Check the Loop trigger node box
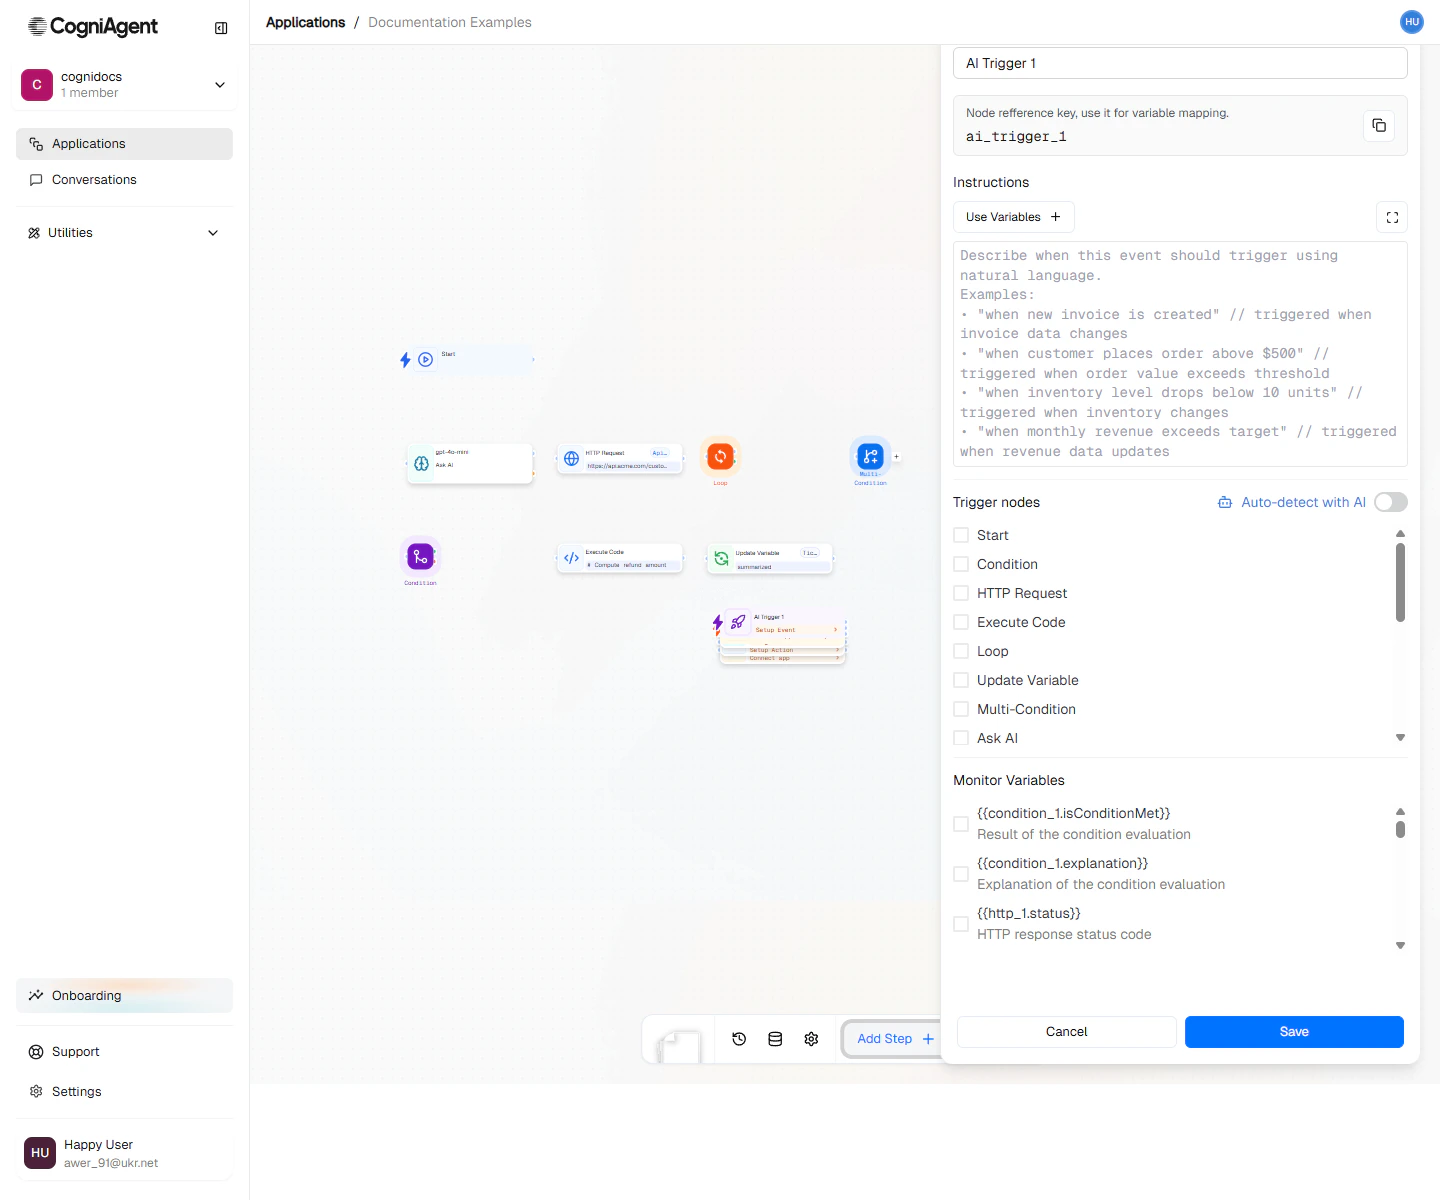Screen dimensions: 1440x1200 click(x=961, y=651)
